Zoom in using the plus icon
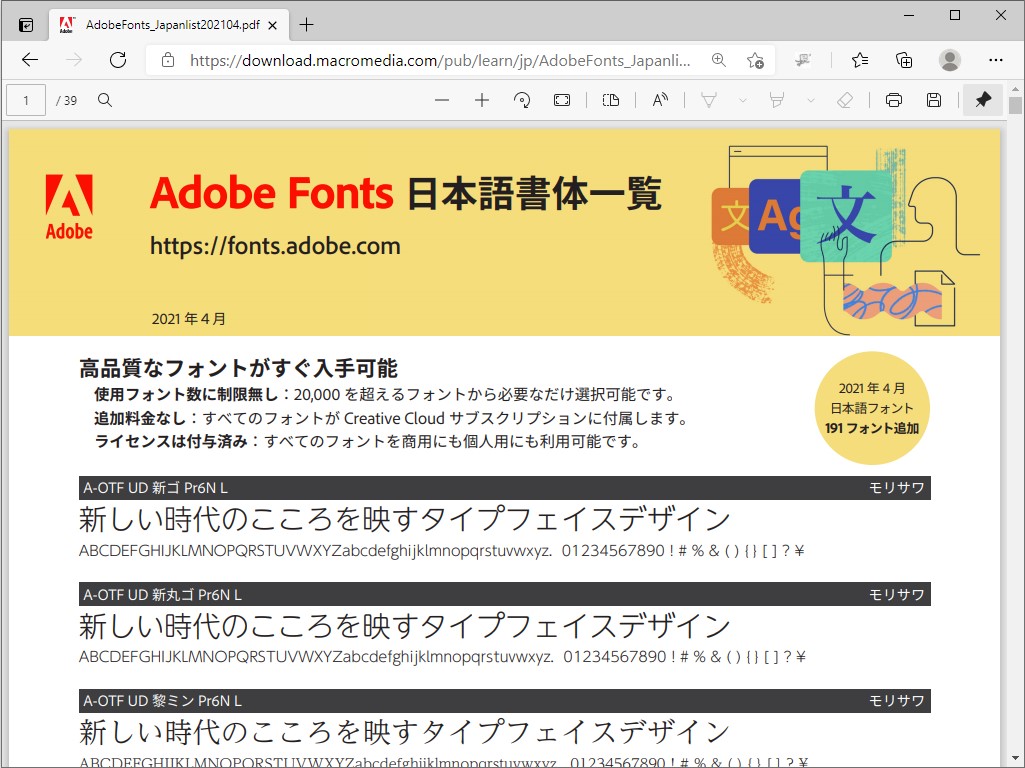 pyautogui.click(x=481, y=100)
